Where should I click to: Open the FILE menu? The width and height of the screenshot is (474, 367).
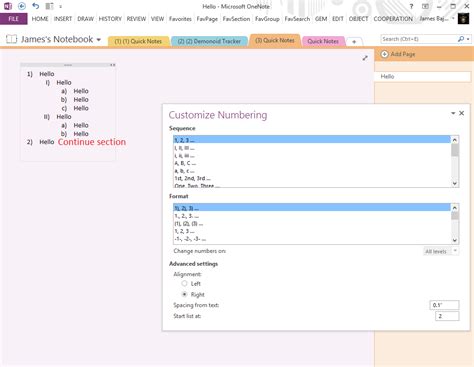[14, 19]
